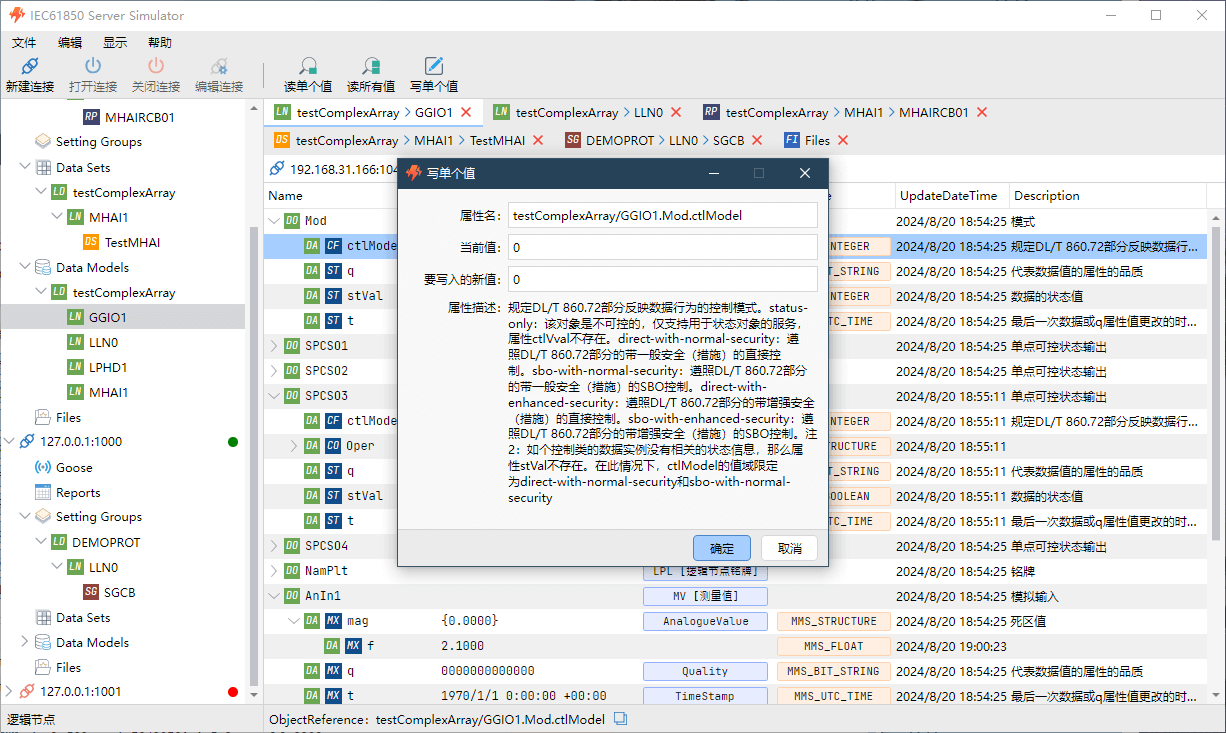Open the 编辑 menu

[70, 42]
